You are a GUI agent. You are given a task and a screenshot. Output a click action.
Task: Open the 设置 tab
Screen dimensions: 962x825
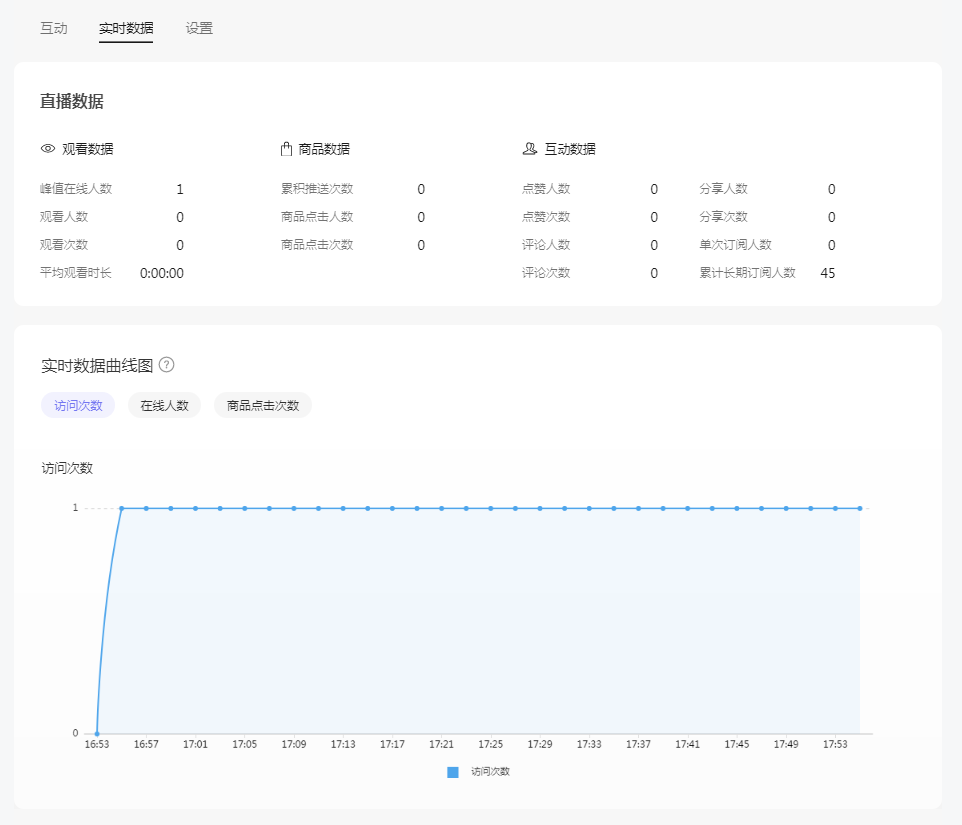[198, 28]
